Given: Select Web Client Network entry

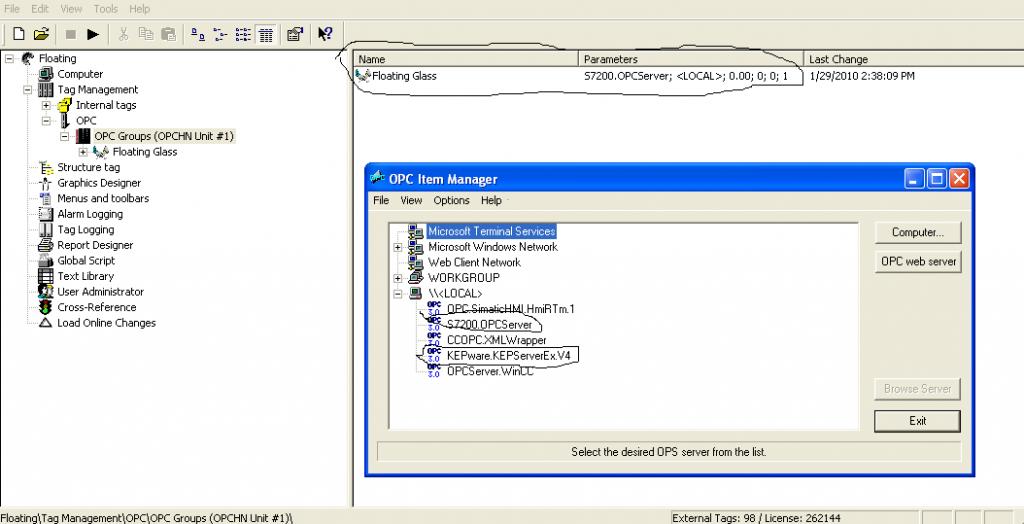Looking at the screenshot, I should coord(474,262).
